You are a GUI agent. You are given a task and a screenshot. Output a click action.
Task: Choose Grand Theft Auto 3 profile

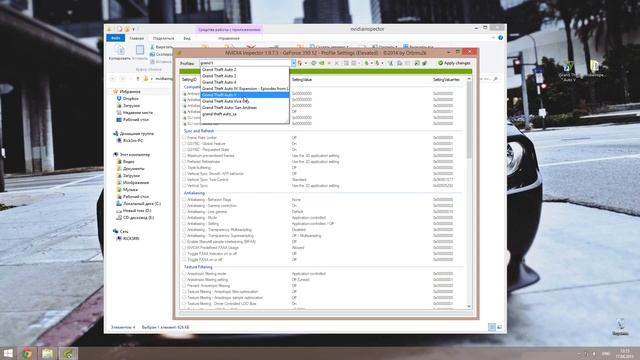coord(245,76)
